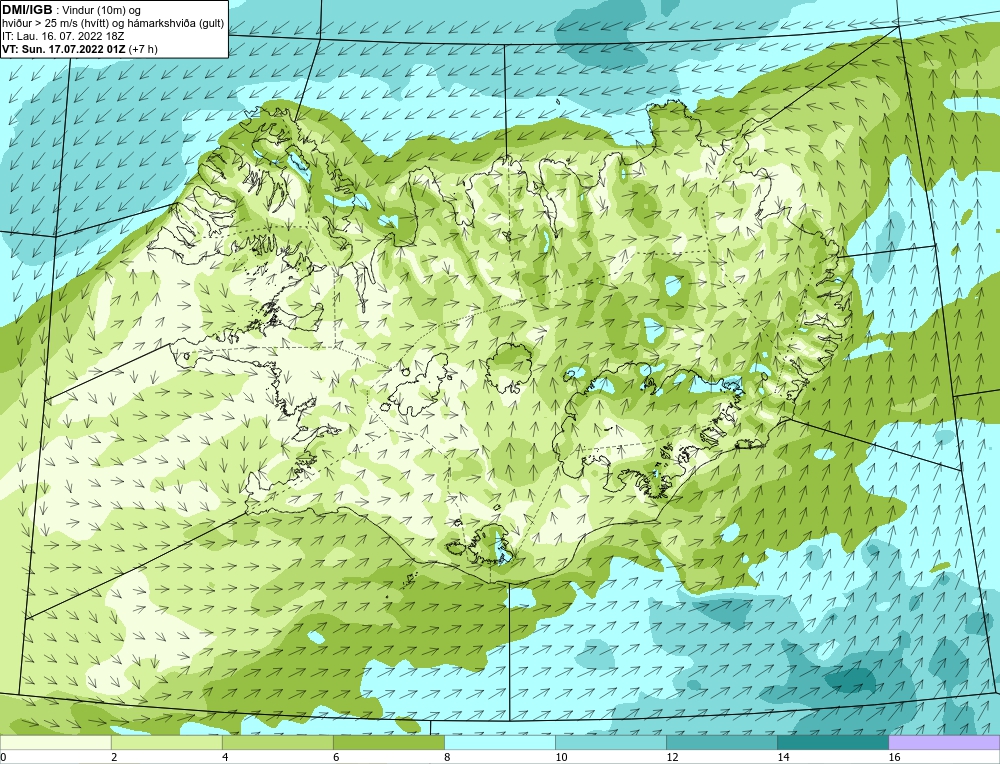Click the dark teal 14–16 m/s legend swatch
This screenshot has height=764, width=1000.
point(832,742)
